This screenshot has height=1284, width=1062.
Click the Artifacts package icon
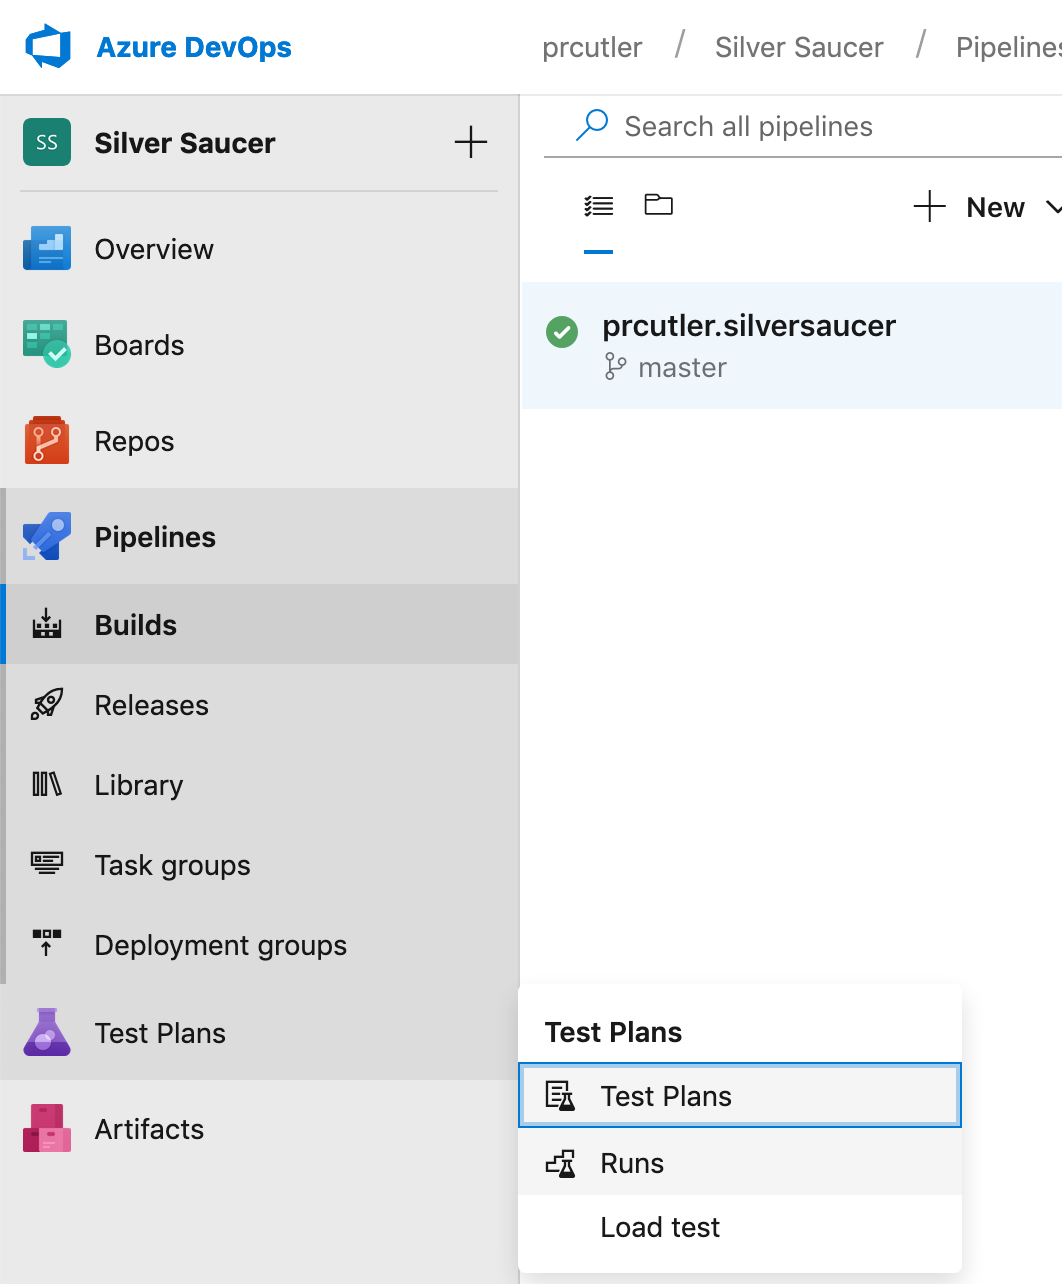click(46, 1128)
